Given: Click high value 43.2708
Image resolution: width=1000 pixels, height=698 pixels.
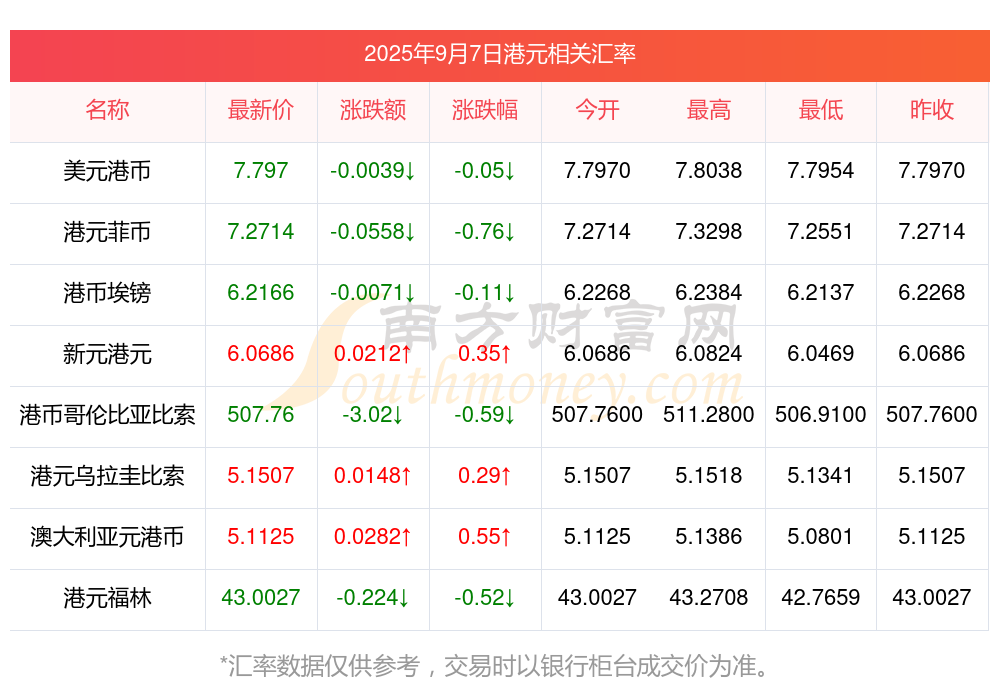Looking at the screenshot, I should coord(709,597).
